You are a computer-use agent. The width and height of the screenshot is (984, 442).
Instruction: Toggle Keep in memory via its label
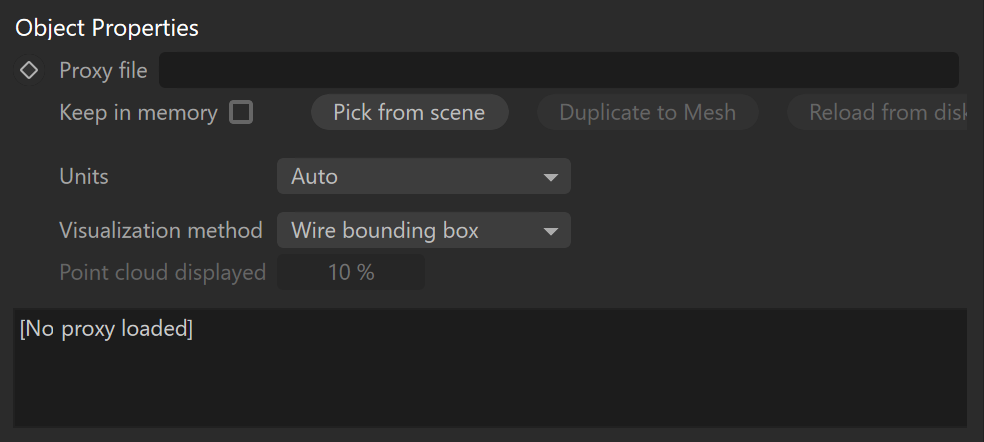coord(138,112)
